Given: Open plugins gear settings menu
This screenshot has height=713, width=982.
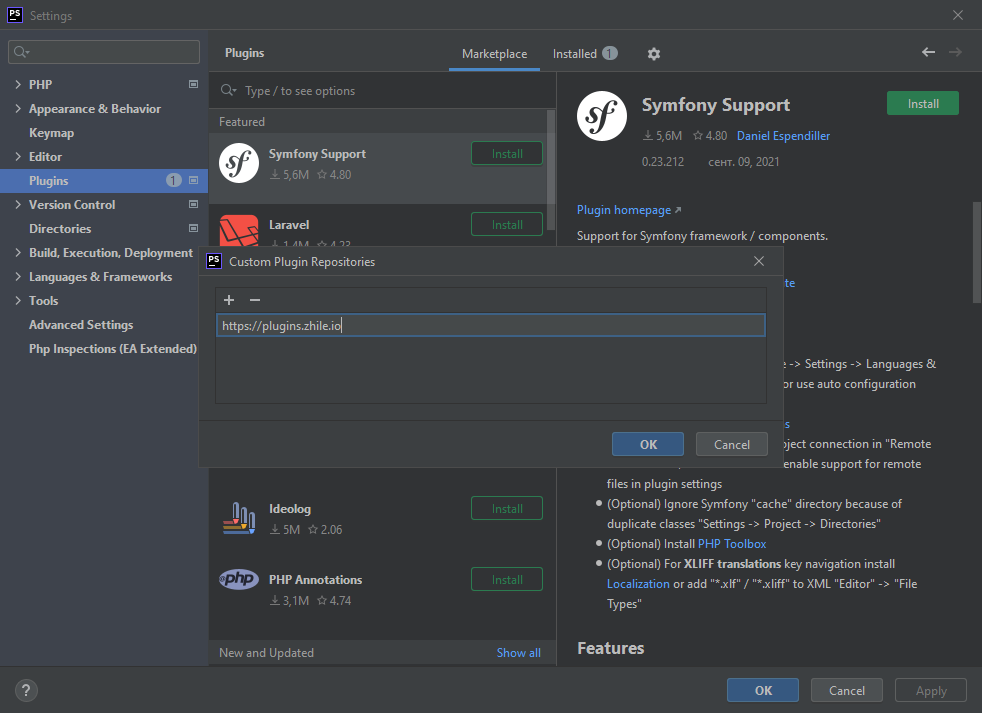Looking at the screenshot, I should pyautogui.click(x=654, y=54).
